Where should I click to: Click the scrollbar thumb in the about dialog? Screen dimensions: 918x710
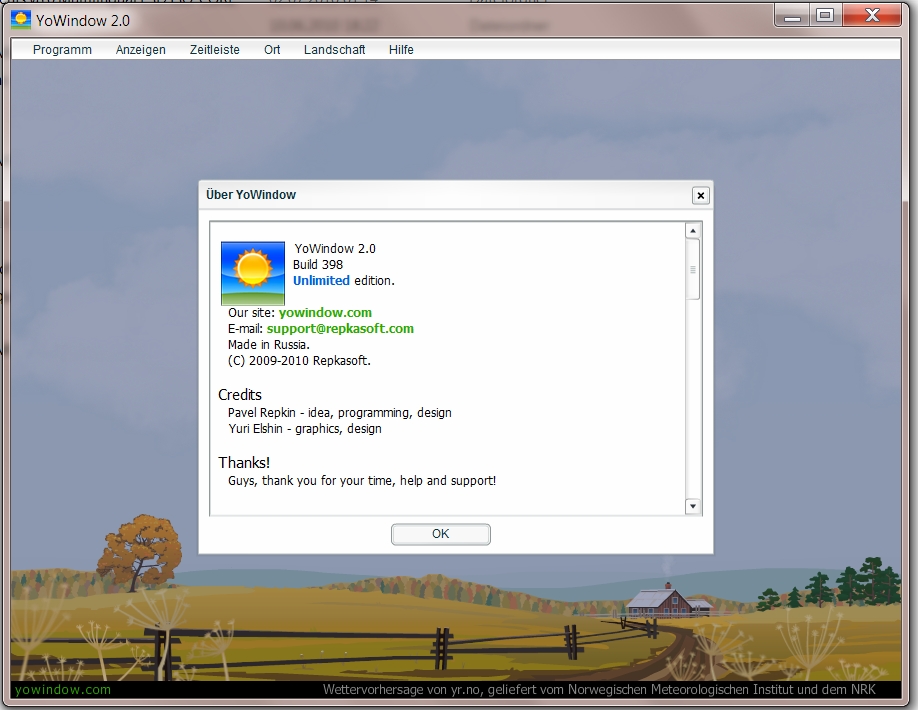(x=693, y=269)
